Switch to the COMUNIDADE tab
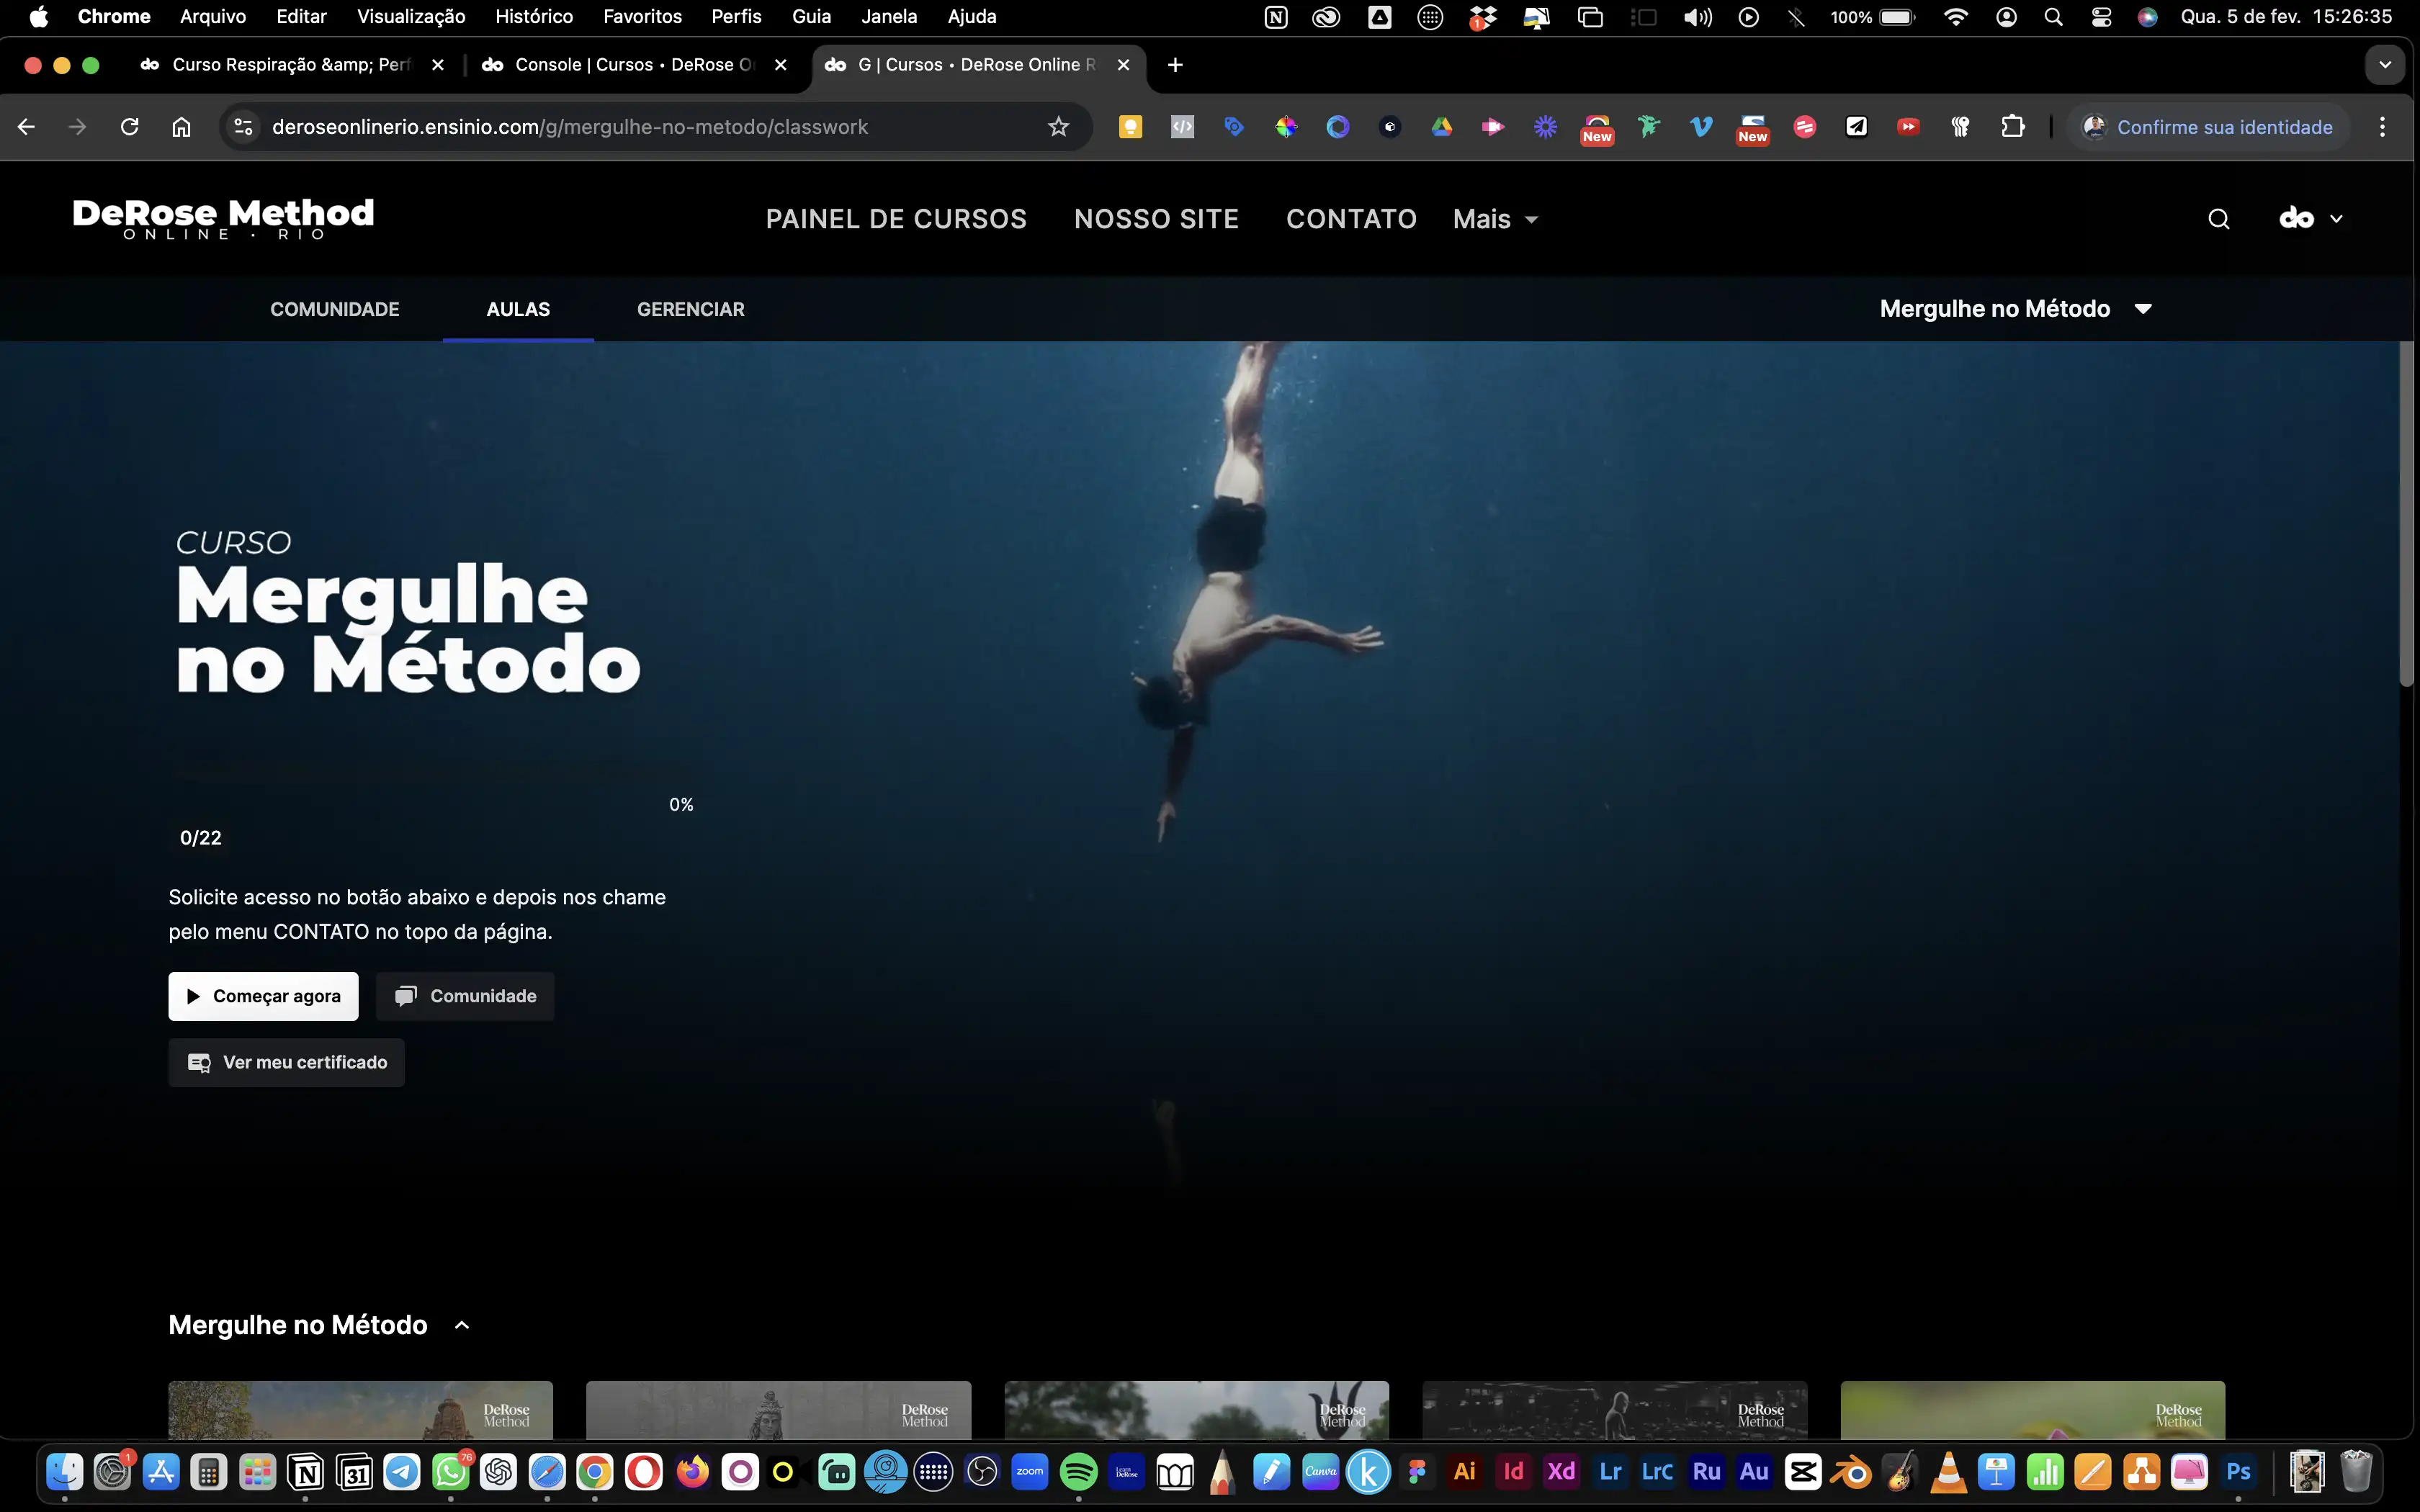The height and width of the screenshot is (1512, 2420). pyautogui.click(x=334, y=309)
